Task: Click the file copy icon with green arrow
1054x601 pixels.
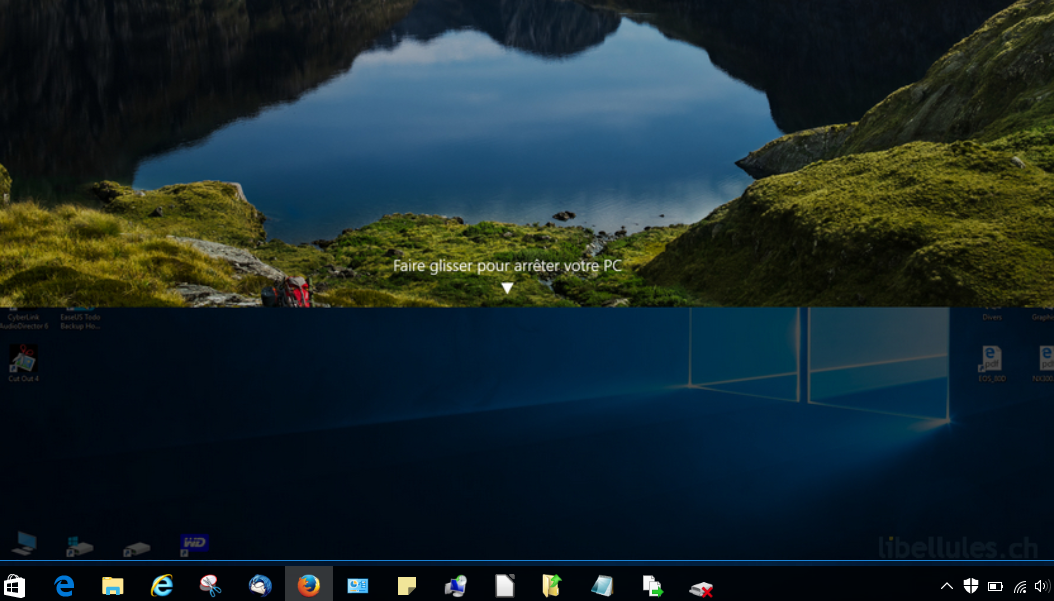Action: tap(652, 586)
